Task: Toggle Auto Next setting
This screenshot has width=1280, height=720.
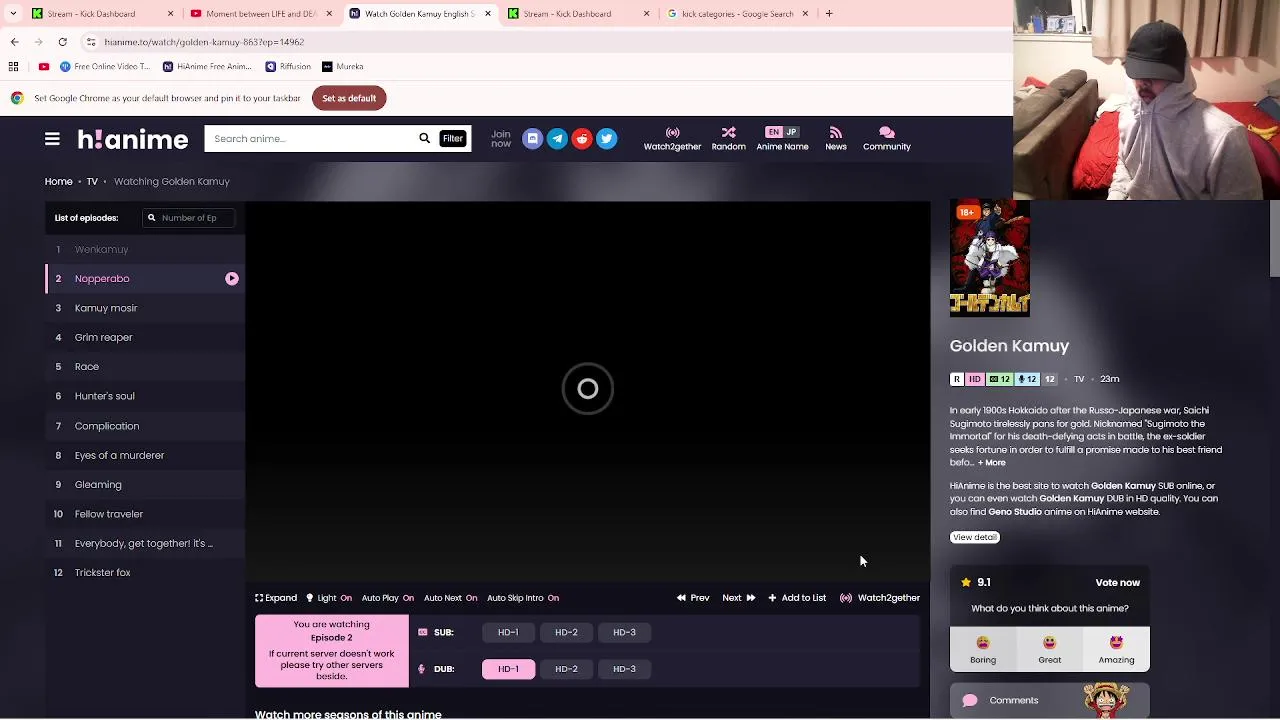Action: tap(450, 598)
